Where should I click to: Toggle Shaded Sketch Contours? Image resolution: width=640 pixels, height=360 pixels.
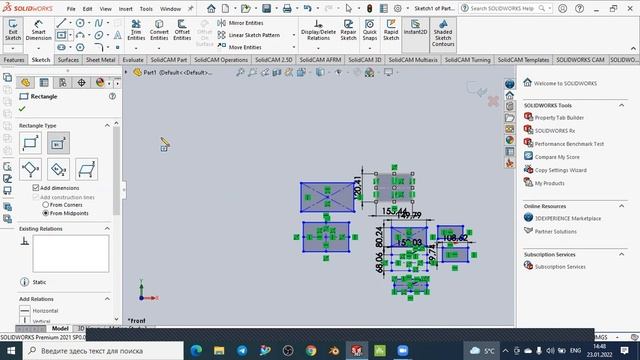pyautogui.click(x=443, y=33)
